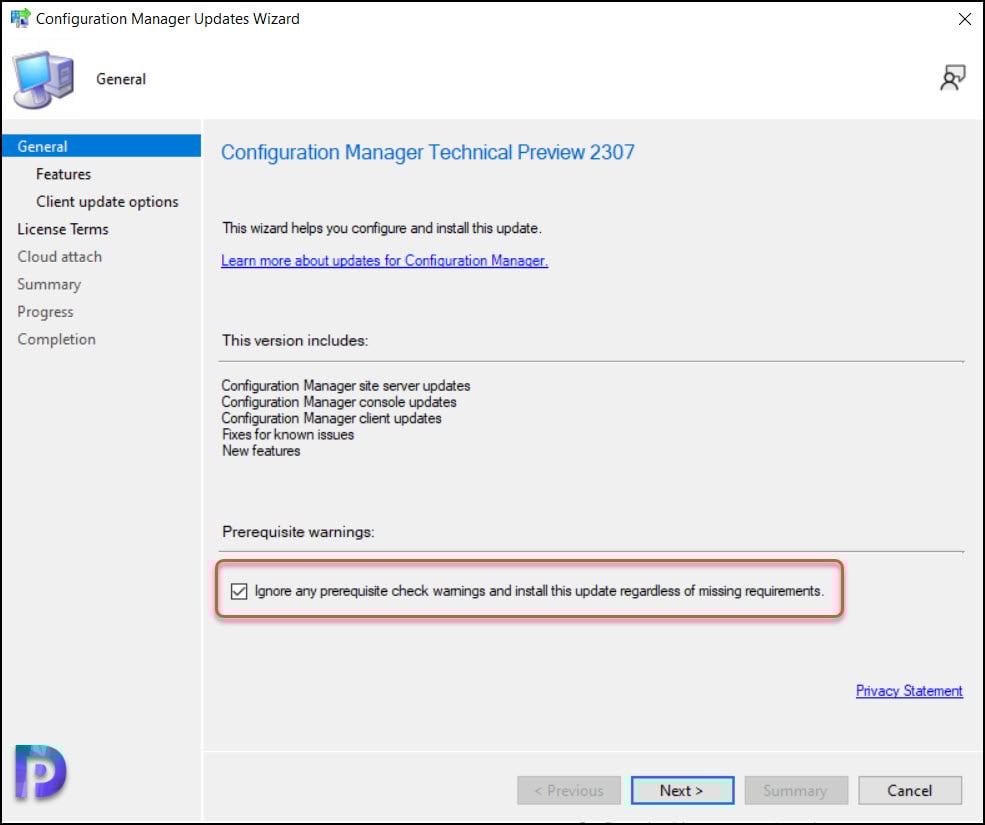
Task: Untick the ignore prerequisite check warnings checkbox
Action: pyautogui.click(x=239, y=591)
